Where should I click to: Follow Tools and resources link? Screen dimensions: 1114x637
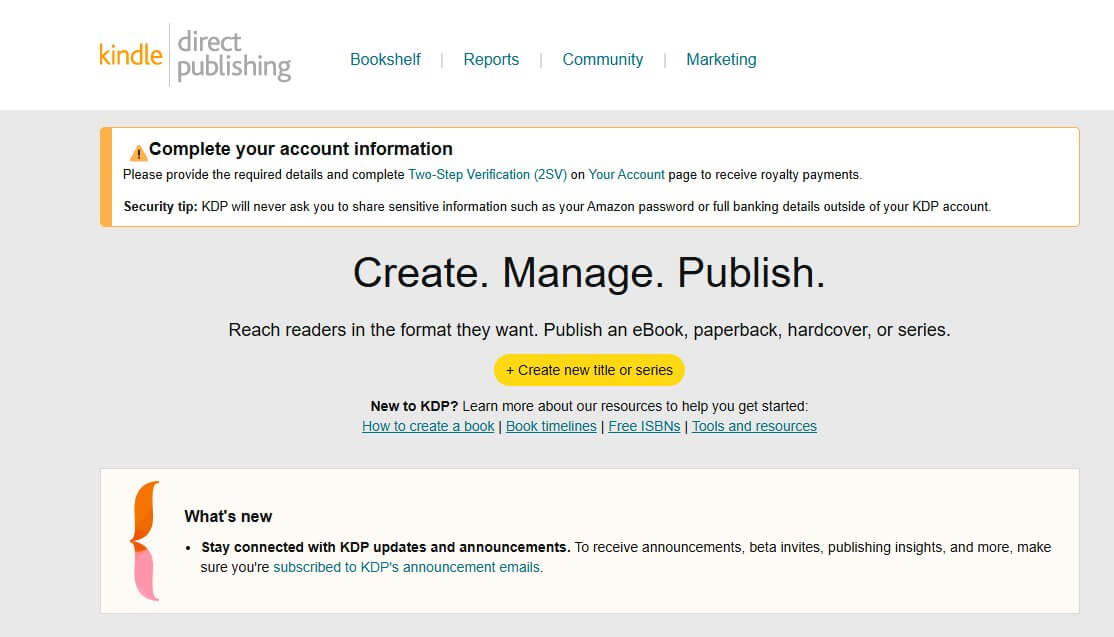pos(754,426)
